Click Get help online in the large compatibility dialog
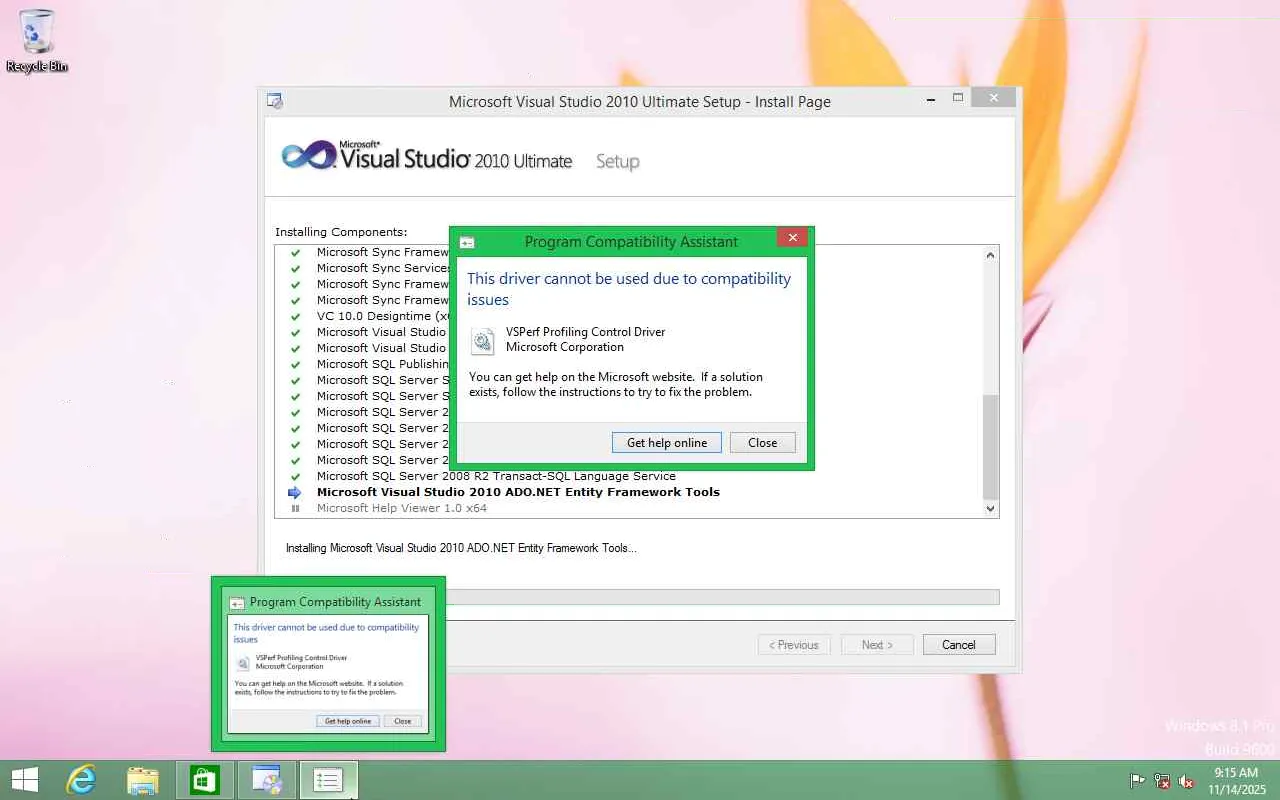Screen dimensions: 1280x800 click(667, 442)
